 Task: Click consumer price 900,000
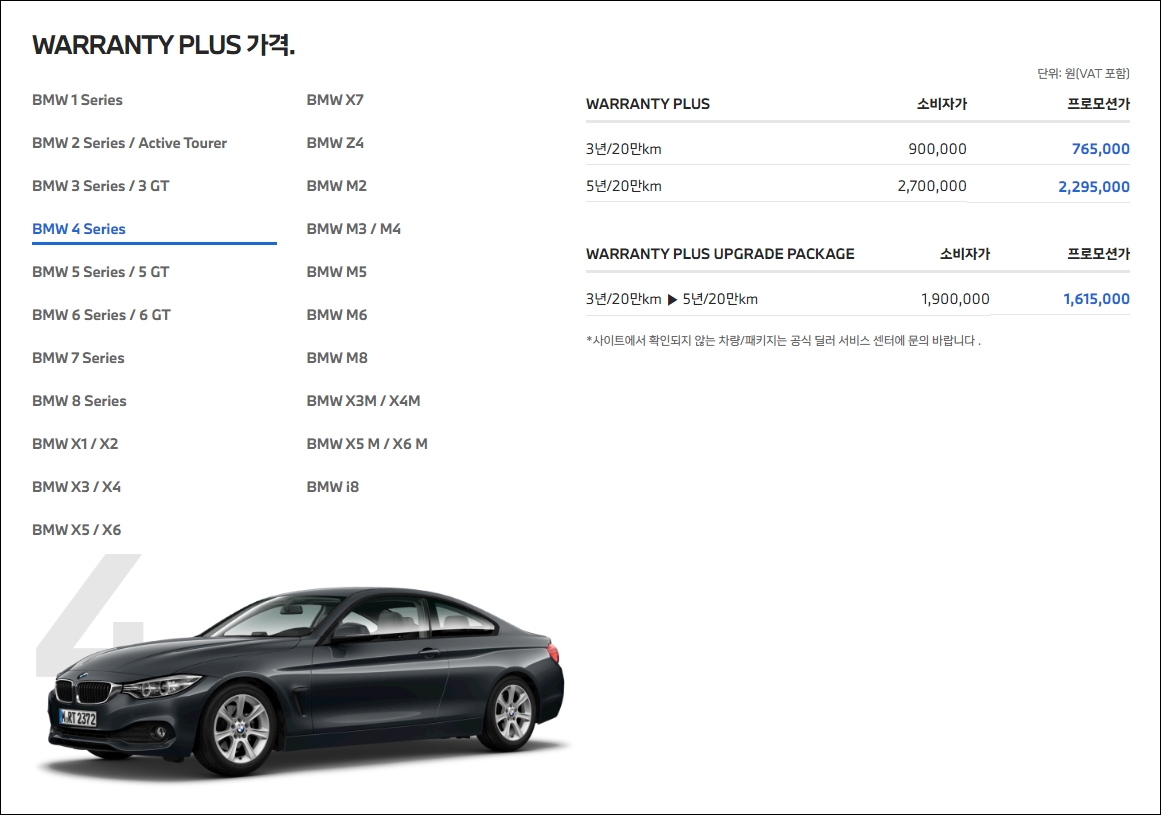[937, 149]
